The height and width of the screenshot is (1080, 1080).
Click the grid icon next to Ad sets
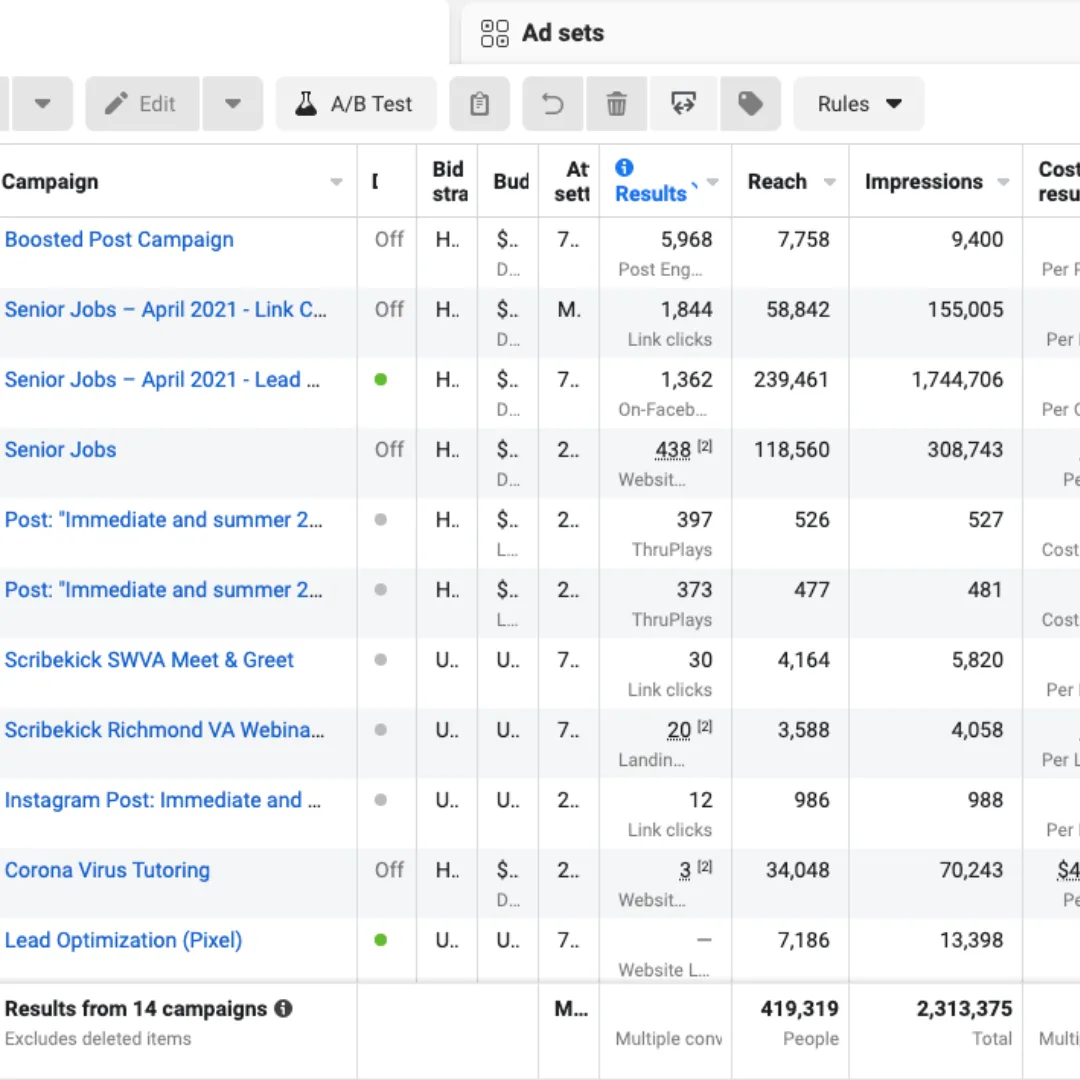494,33
